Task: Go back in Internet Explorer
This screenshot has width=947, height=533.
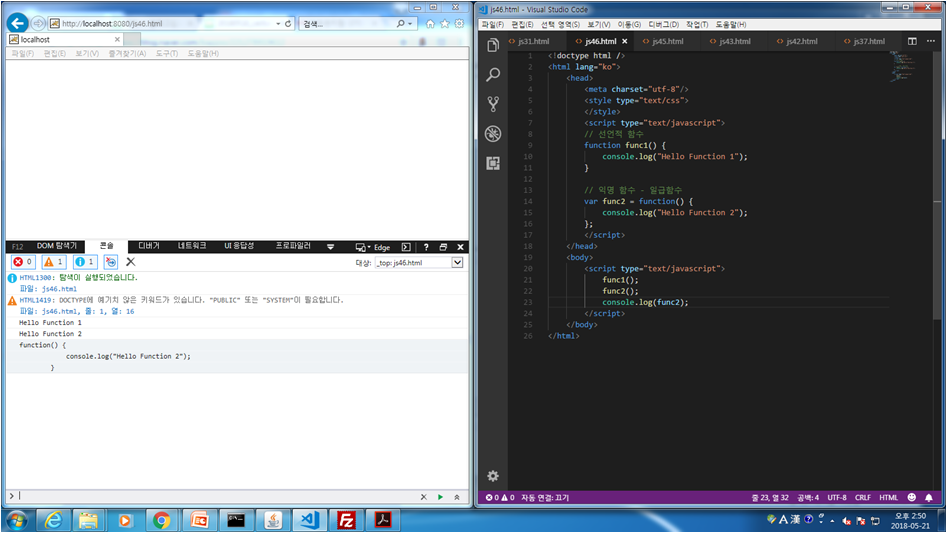Action: [x=18, y=23]
